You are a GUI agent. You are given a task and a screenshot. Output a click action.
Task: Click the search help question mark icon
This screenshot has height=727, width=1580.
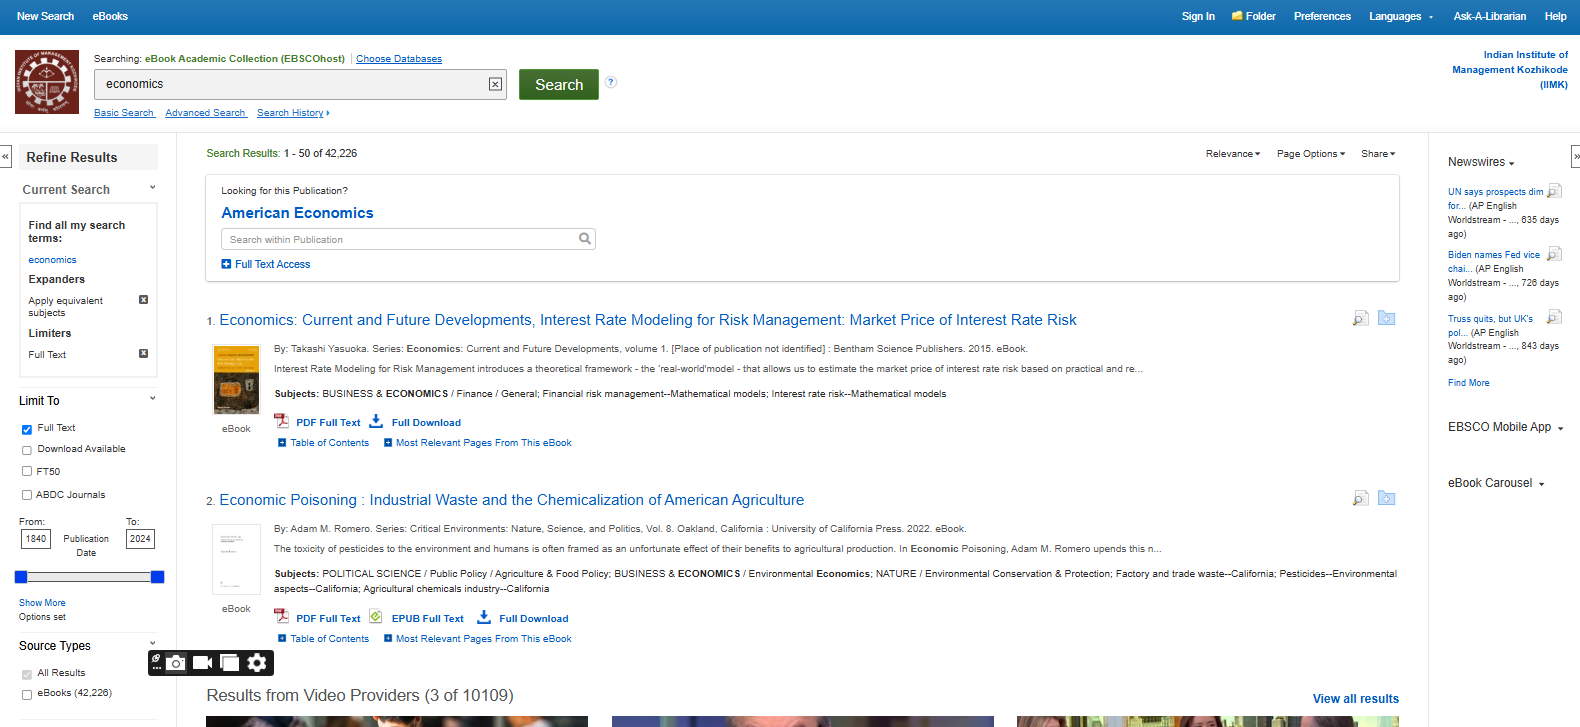pyautogui.click(x=611, y=82)
